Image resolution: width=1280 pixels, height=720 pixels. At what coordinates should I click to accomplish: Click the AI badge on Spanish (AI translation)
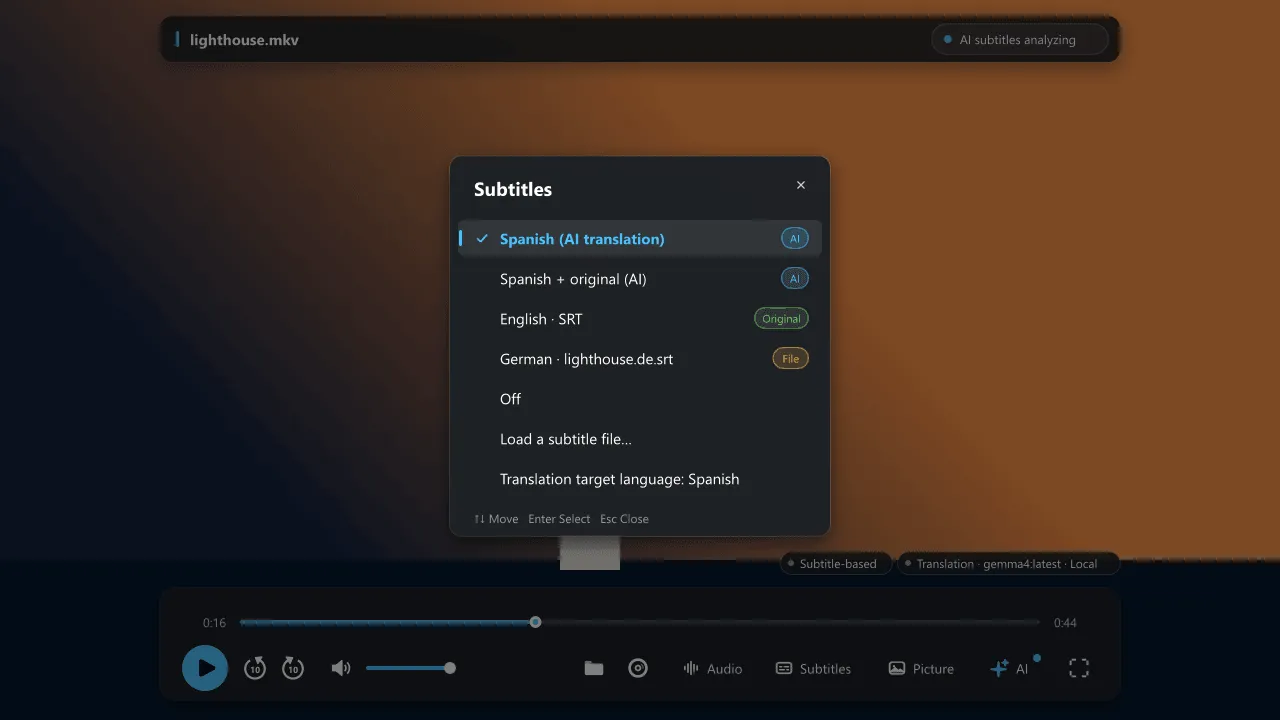pyautogui.click(x=795, y=239)
